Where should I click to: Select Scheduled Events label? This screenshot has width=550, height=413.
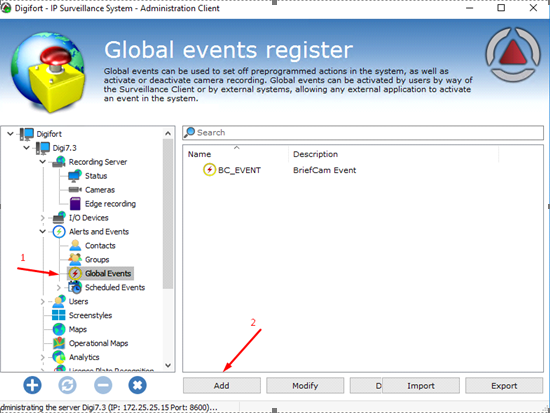(x=115, y=287)
